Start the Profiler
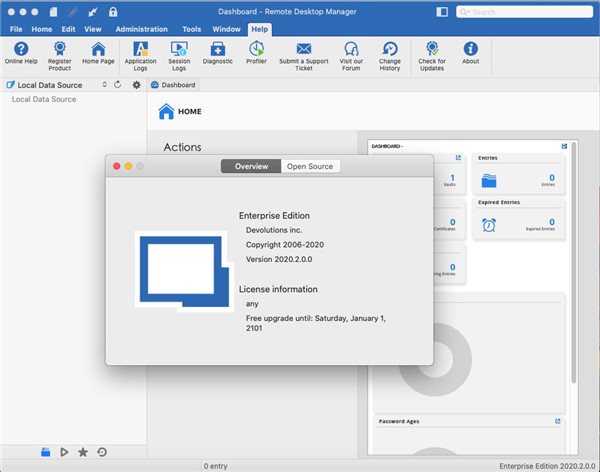The image size is (600, 472). pos(256,53)
